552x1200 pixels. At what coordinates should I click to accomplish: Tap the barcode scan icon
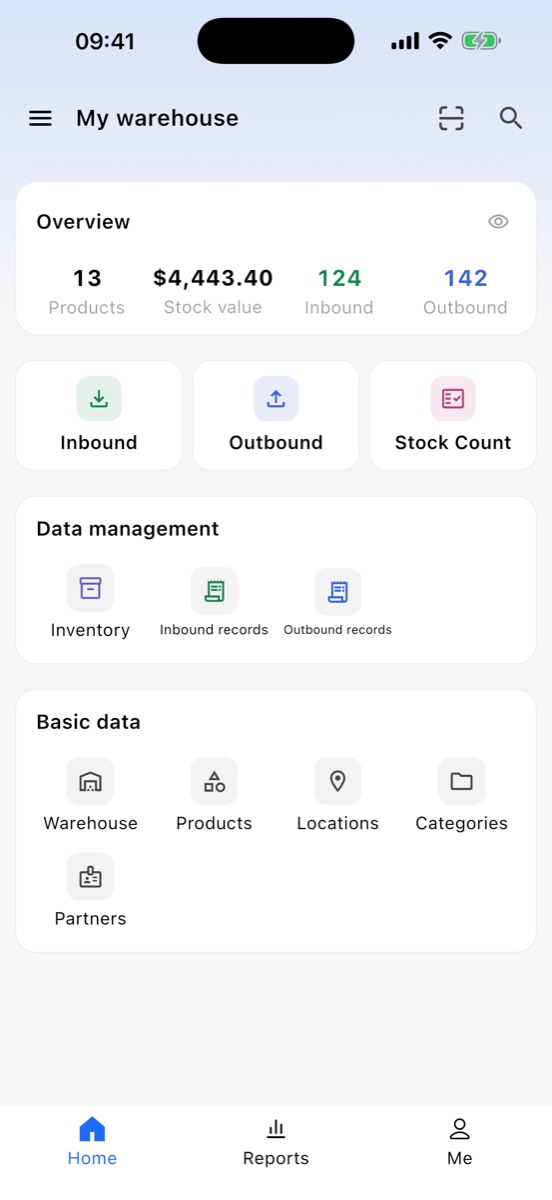coord(452,119)
